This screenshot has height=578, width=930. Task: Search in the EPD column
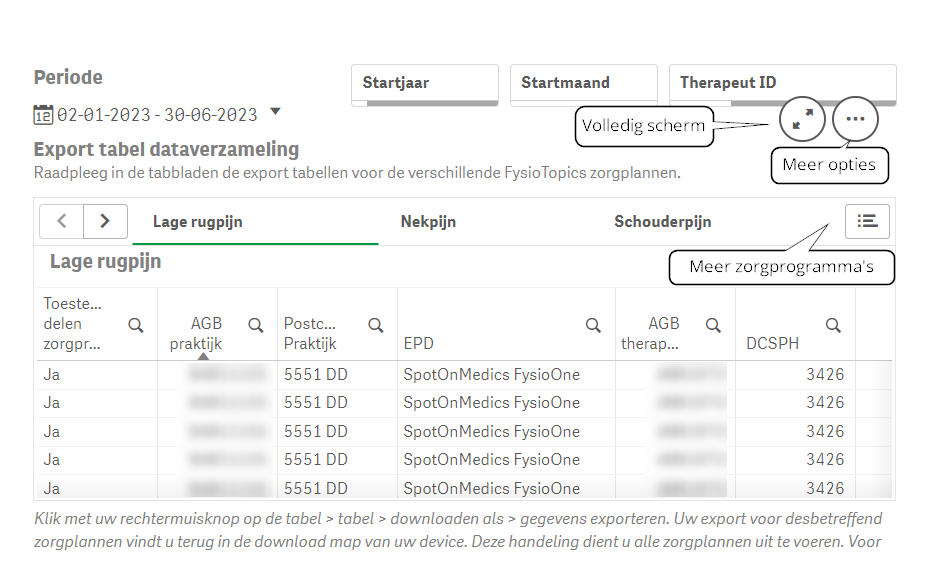click(x=593, y=325)
